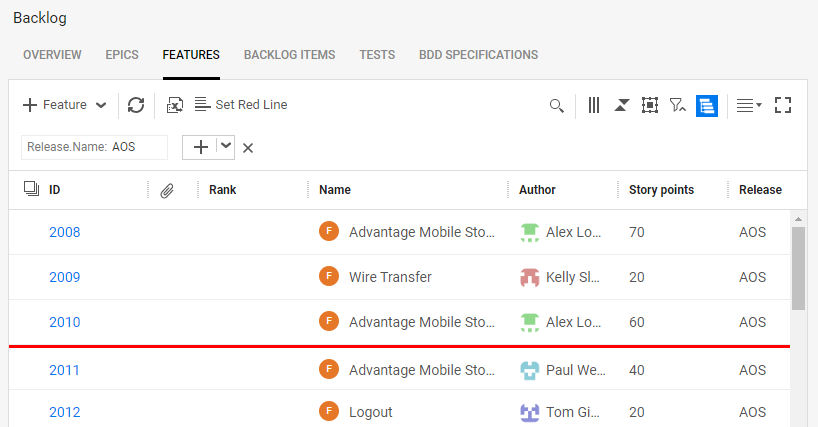
Task: Open the add filter dropdown chevron
Action: [227, 146]
